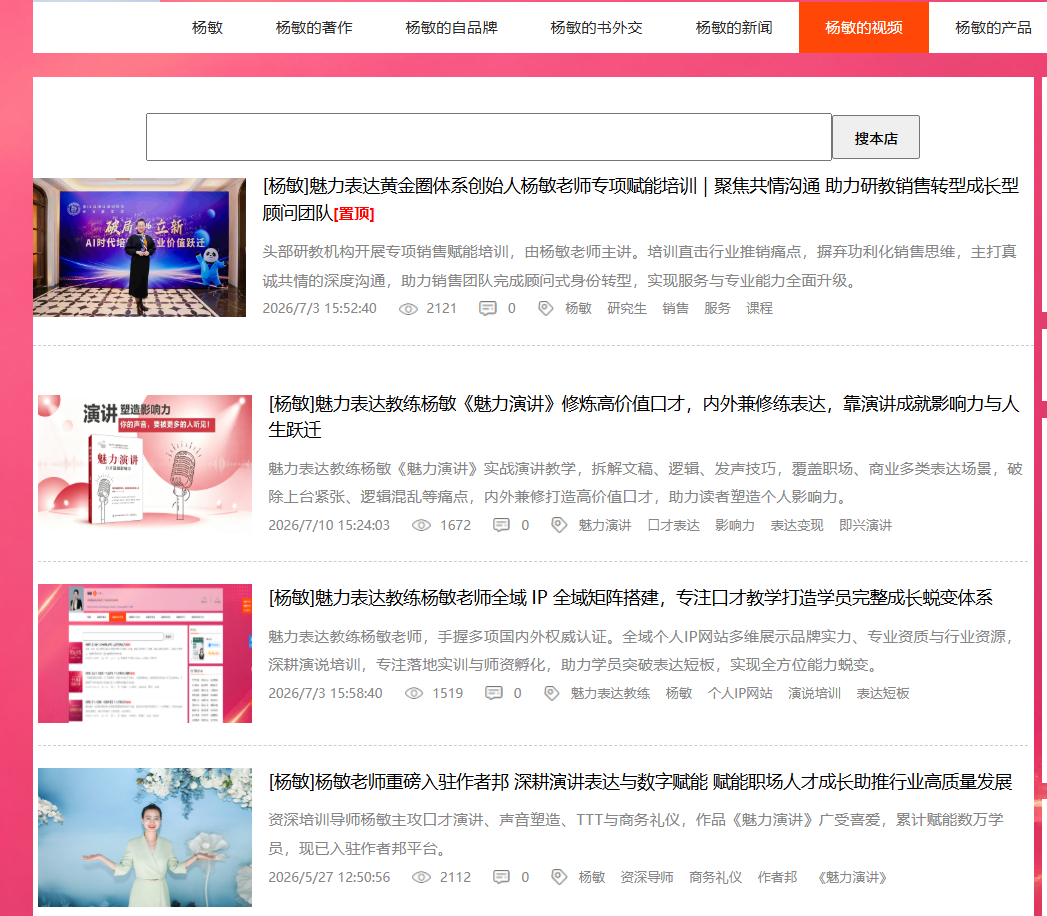Viewport: 1047px width, 916px height.
Task: Select the 表达短板 tag
Action: coord(883,694)
